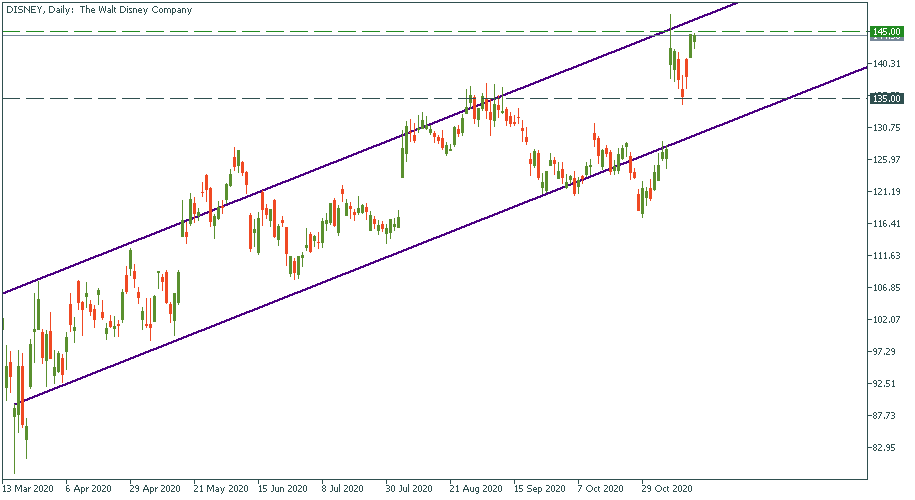915x500 pixels.
Task: Click the 145.00 price level label
Action: click(886, 32)
